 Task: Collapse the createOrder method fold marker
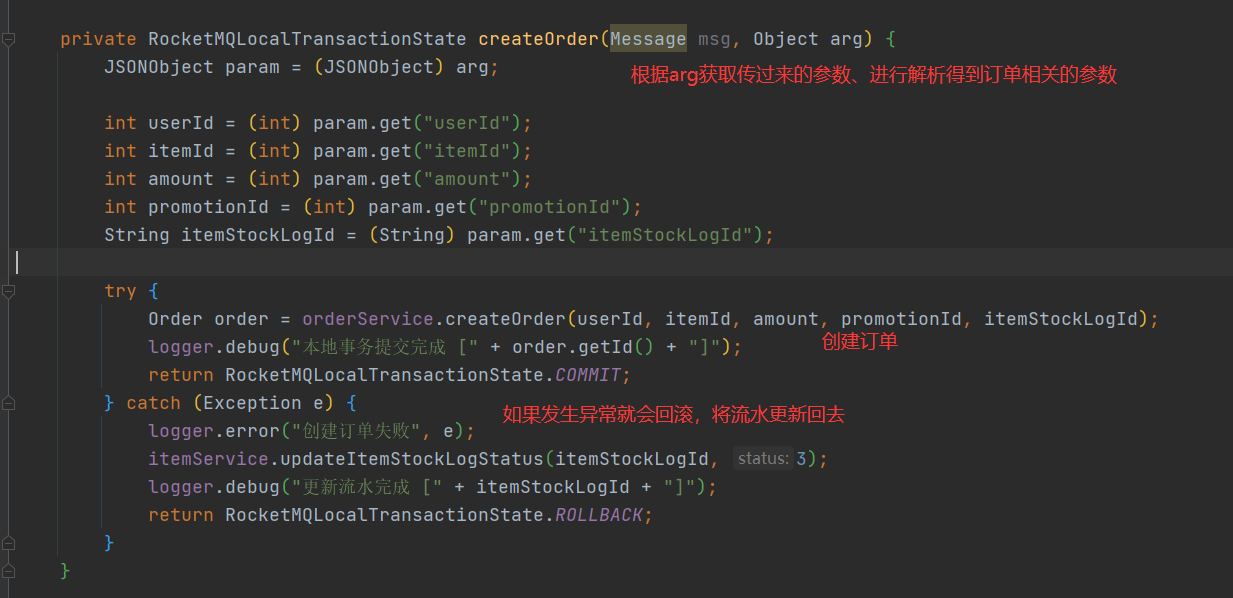pos(9,39)
